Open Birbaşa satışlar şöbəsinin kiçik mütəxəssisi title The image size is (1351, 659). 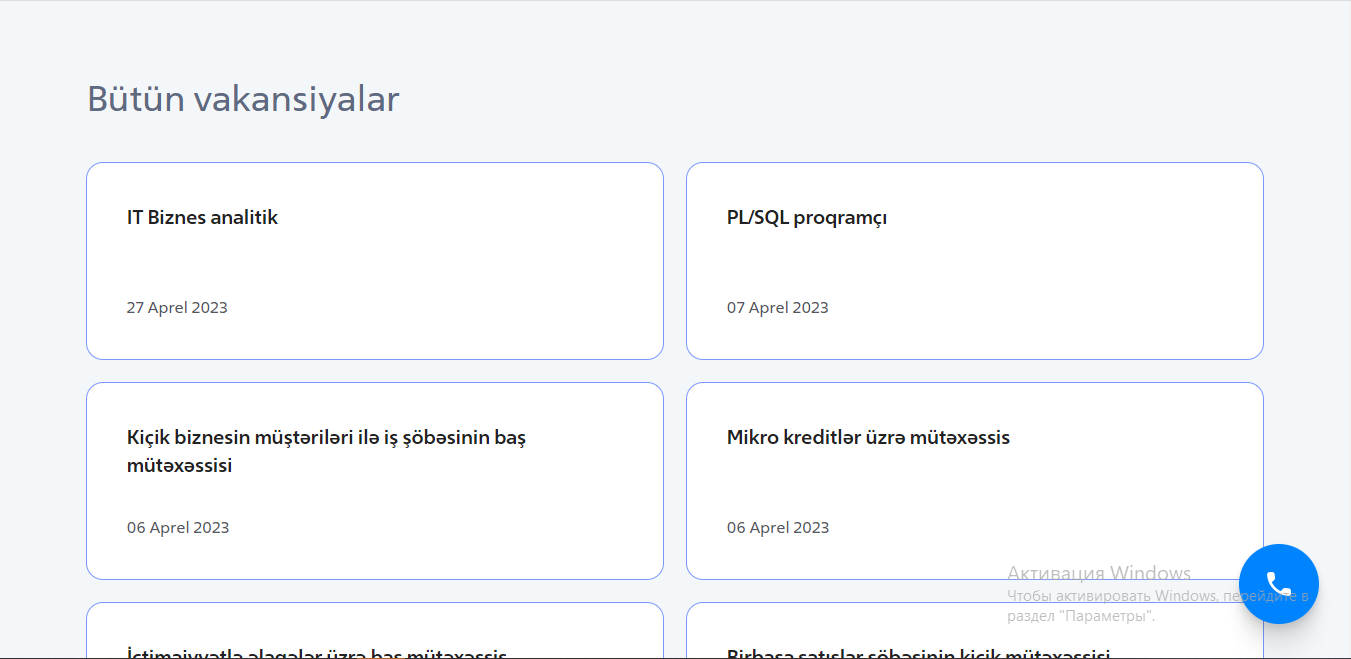point(918,654)
